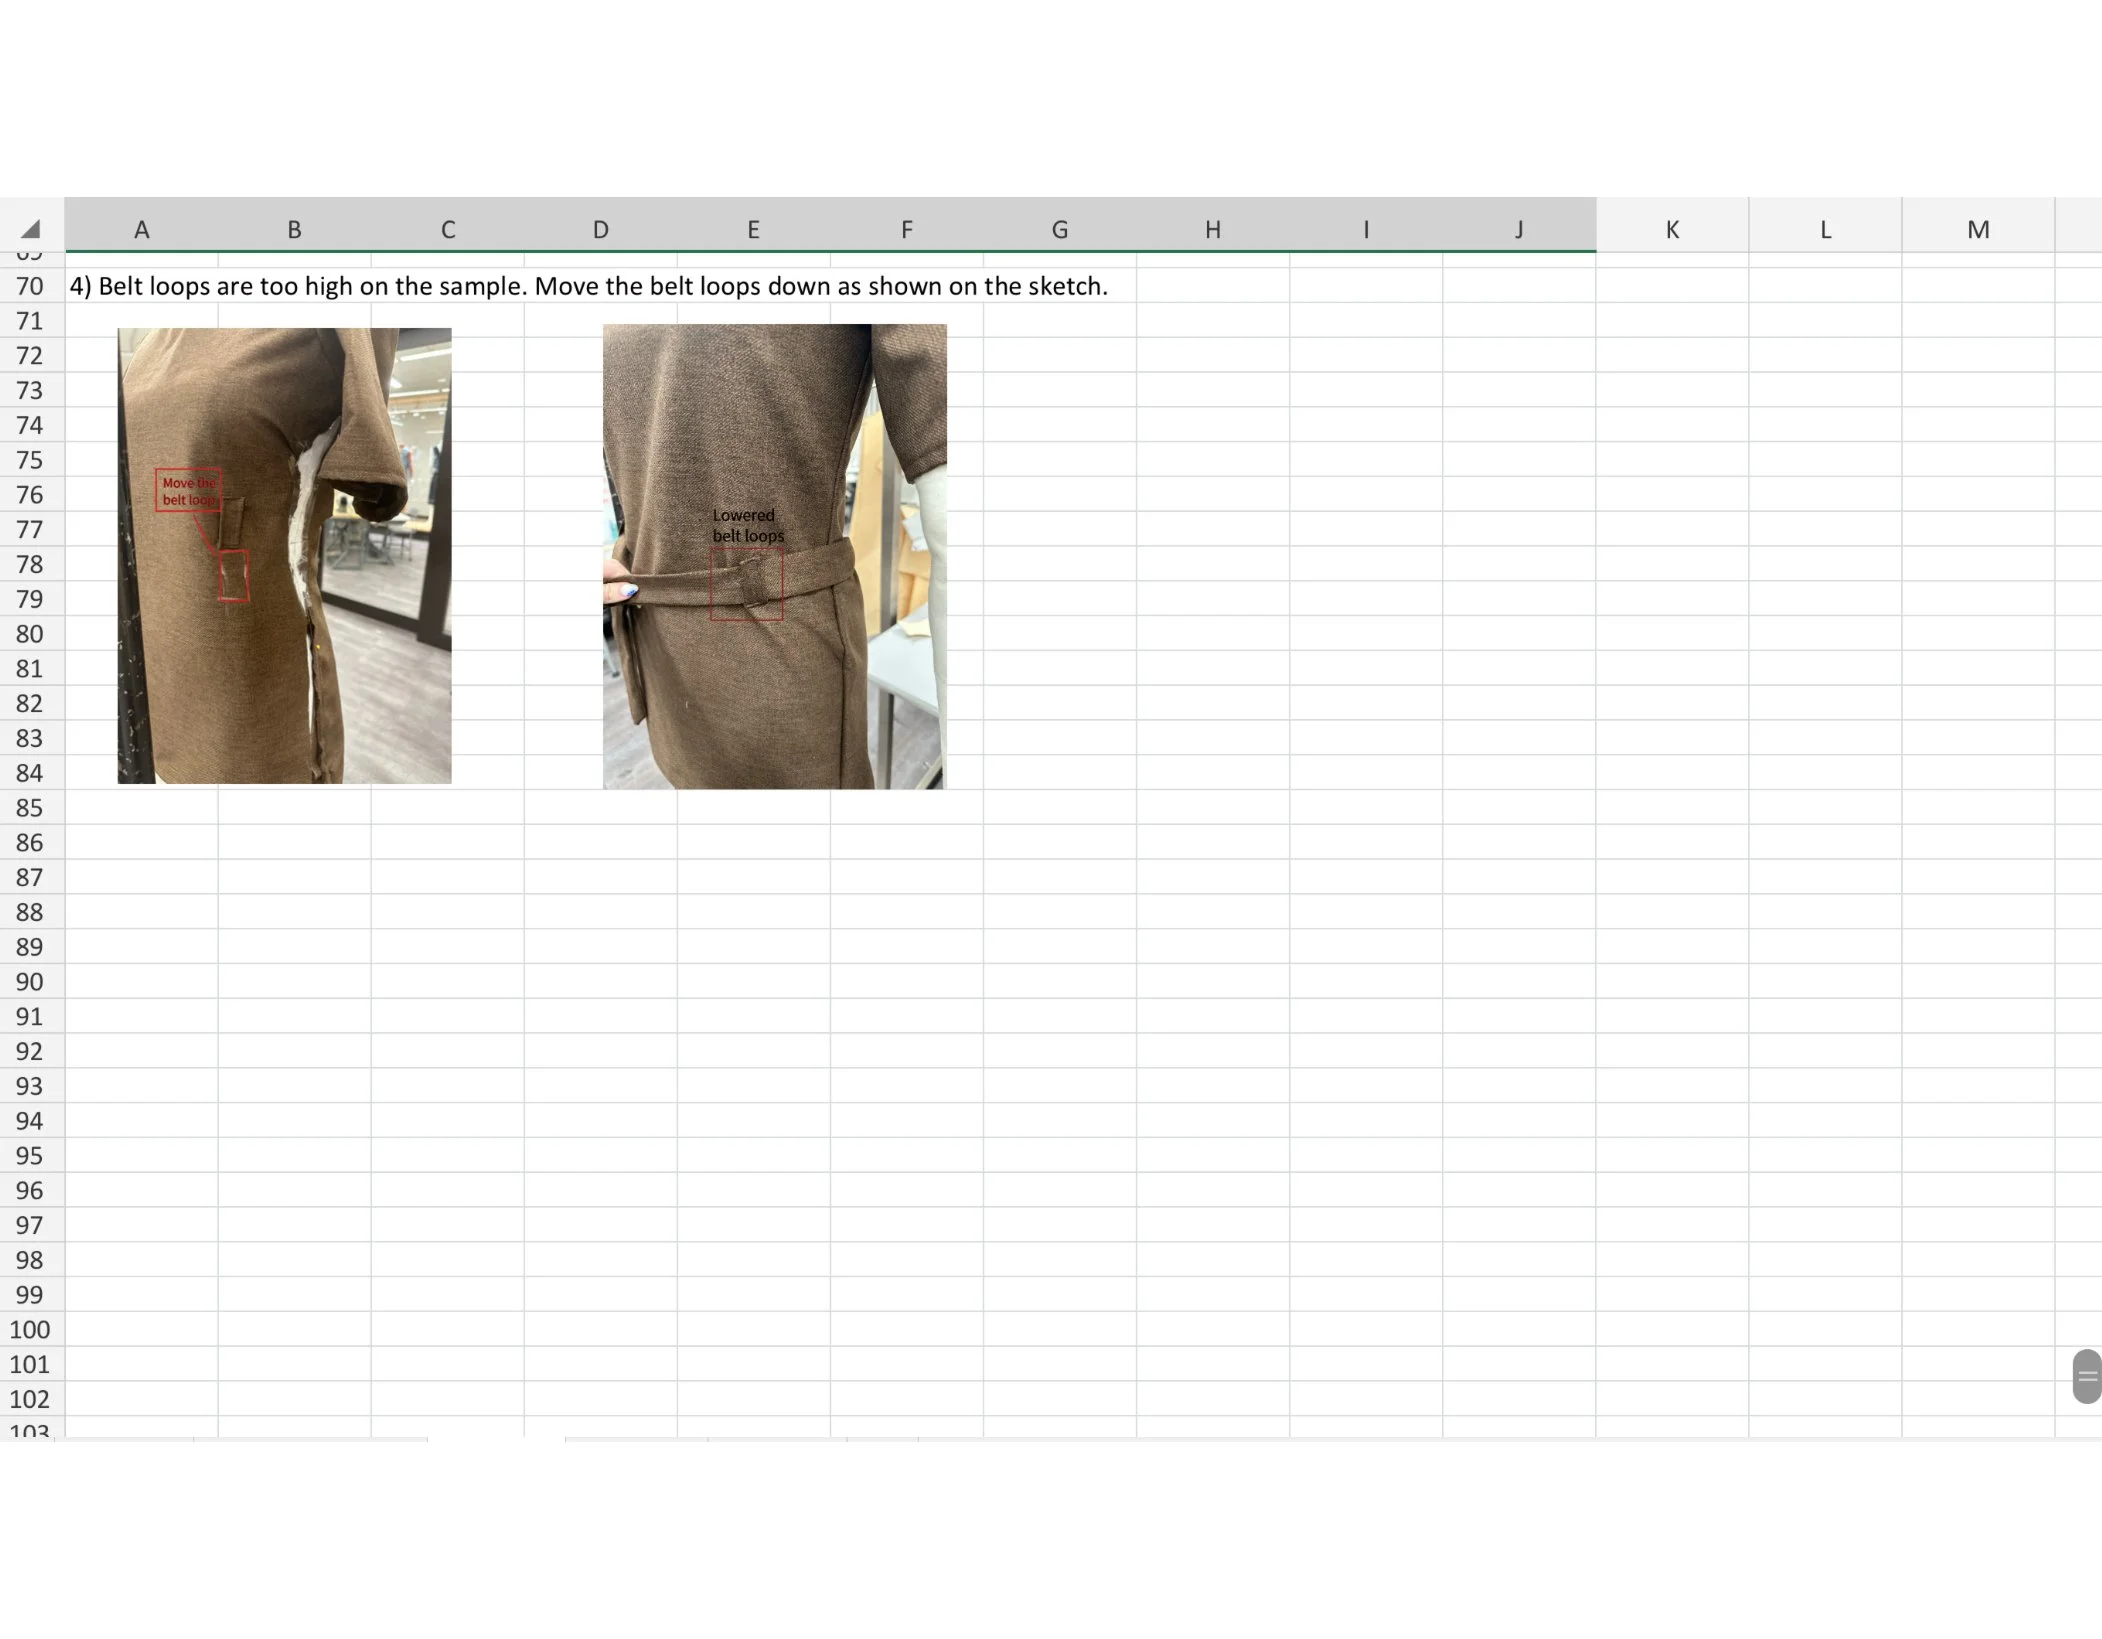This screenshot has width=2102, height=1639.
Task: Select row 100 header
Action: coord(30,1329)
